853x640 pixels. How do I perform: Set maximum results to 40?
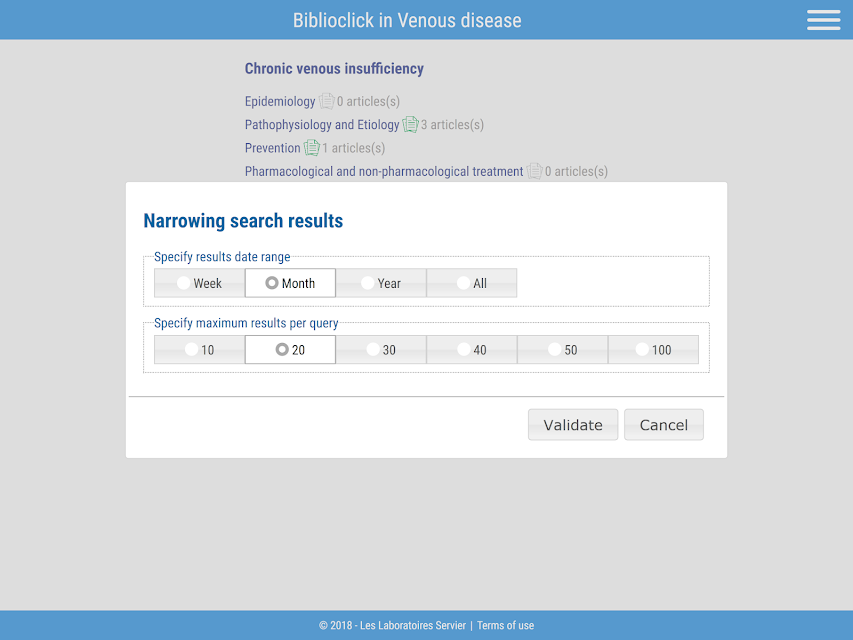click(472, 349)
